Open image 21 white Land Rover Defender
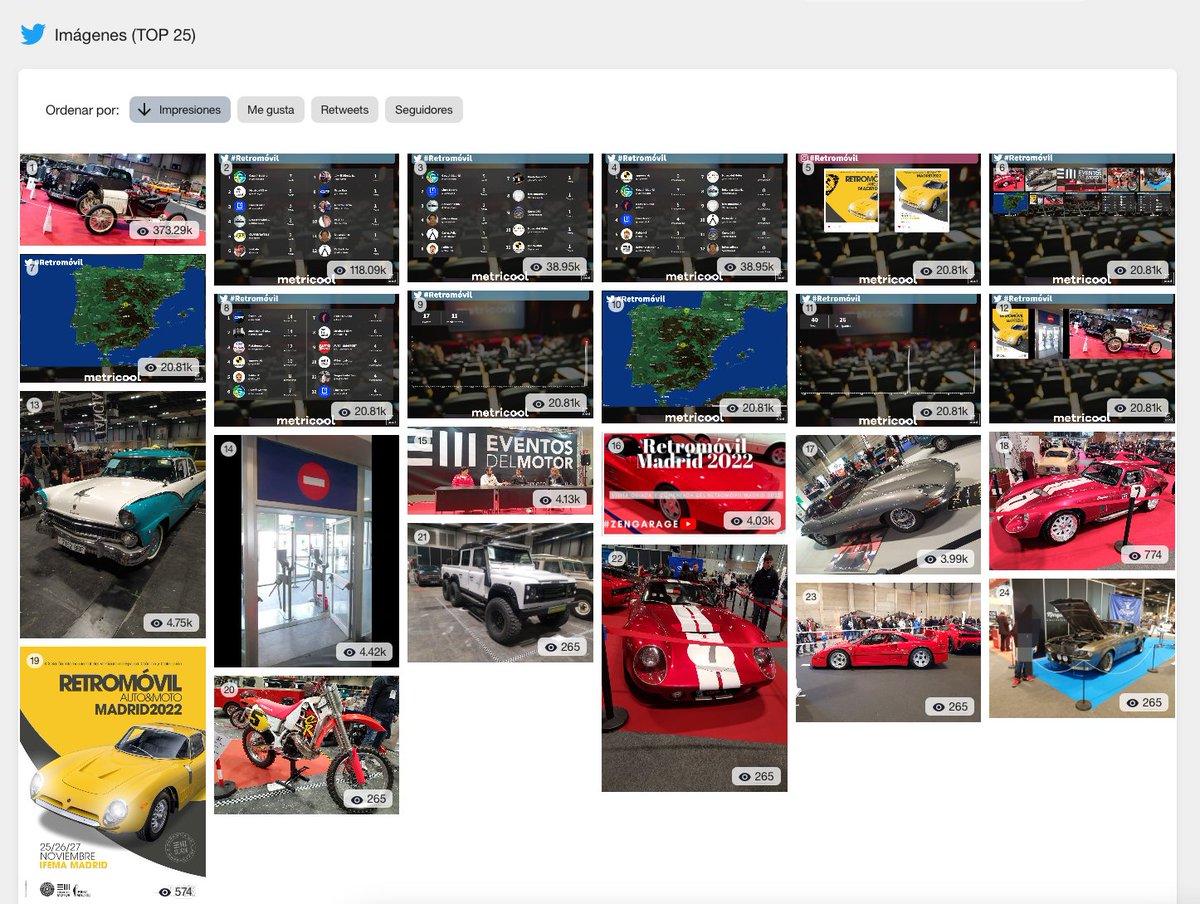Image resolution: width=1200 pixels, height=904 pixels. coord(500,592)
